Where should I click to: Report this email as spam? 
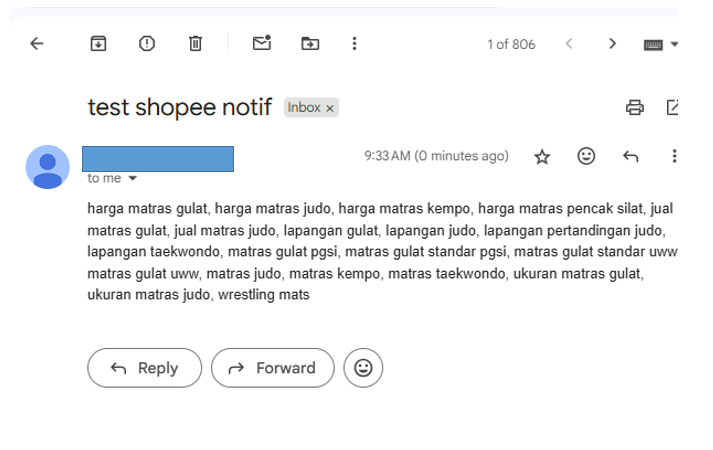click(x=147, y=44)
